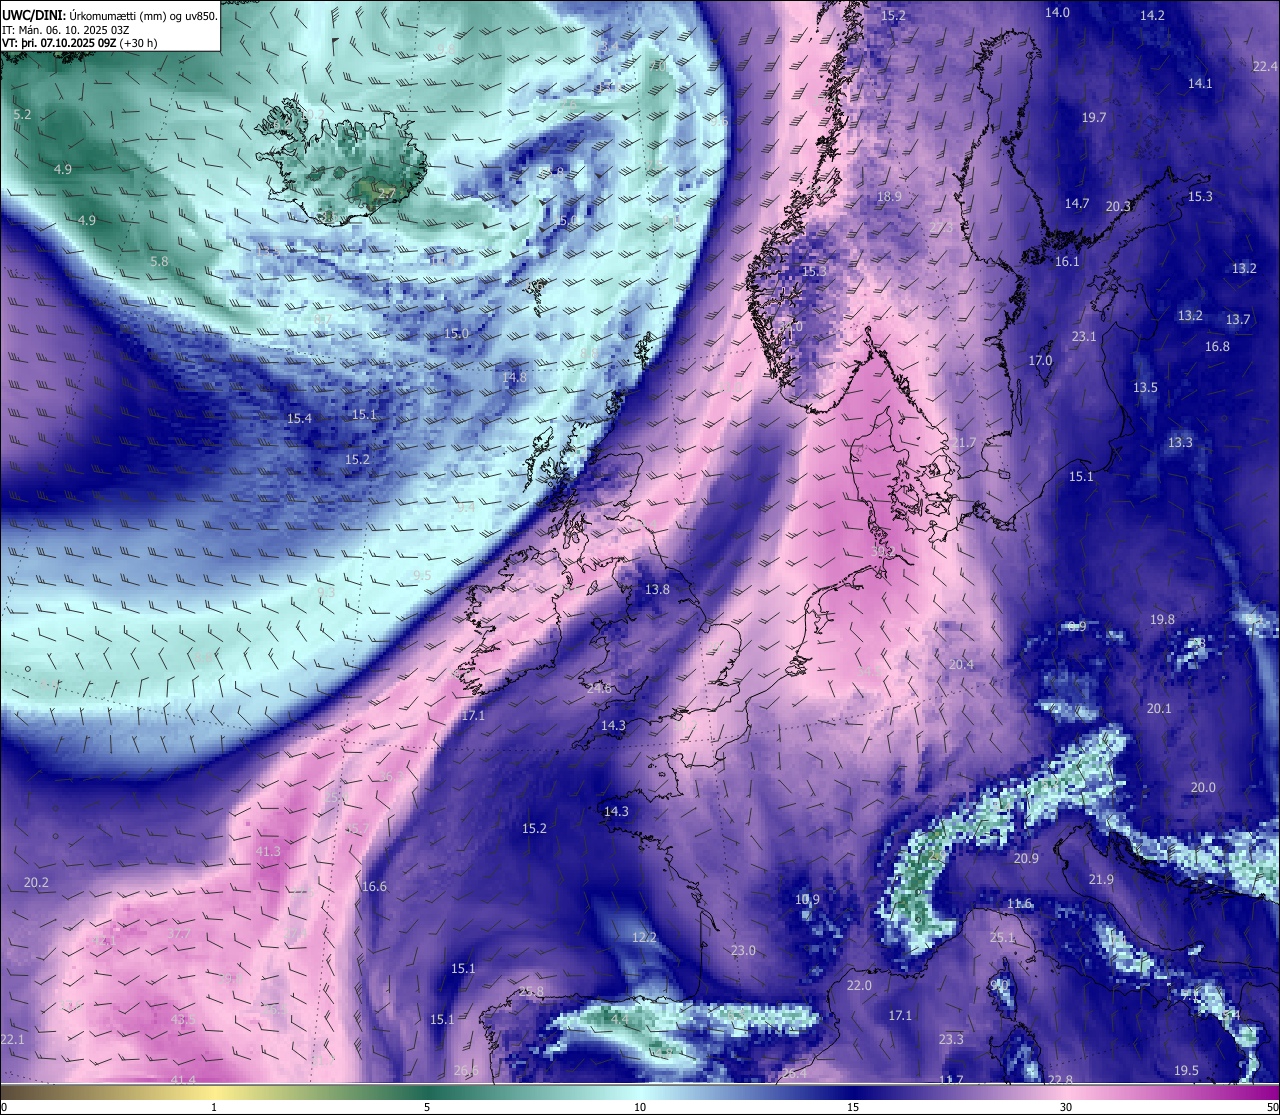Image resolution: width=1280 pixels, height=1115 pixels.
Task: Click the 22.0 value near the Mediterranean coast
Action: (x=859, y=985)
